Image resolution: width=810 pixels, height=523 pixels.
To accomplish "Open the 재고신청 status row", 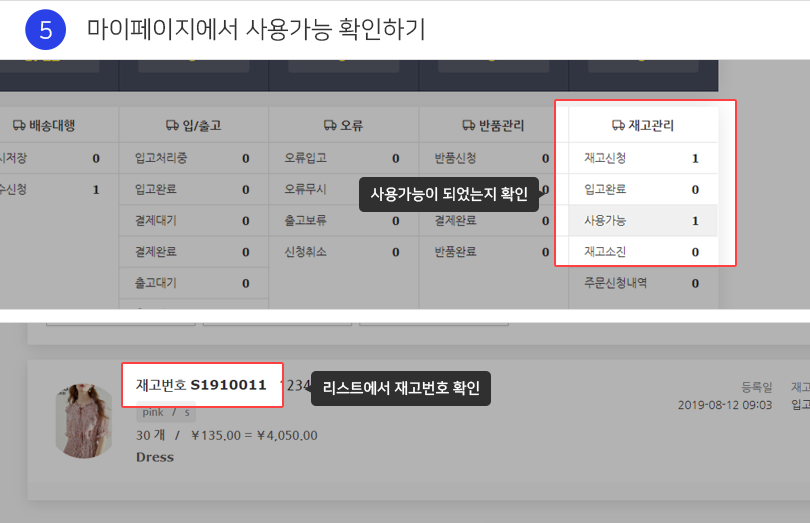I will point(642,158).
